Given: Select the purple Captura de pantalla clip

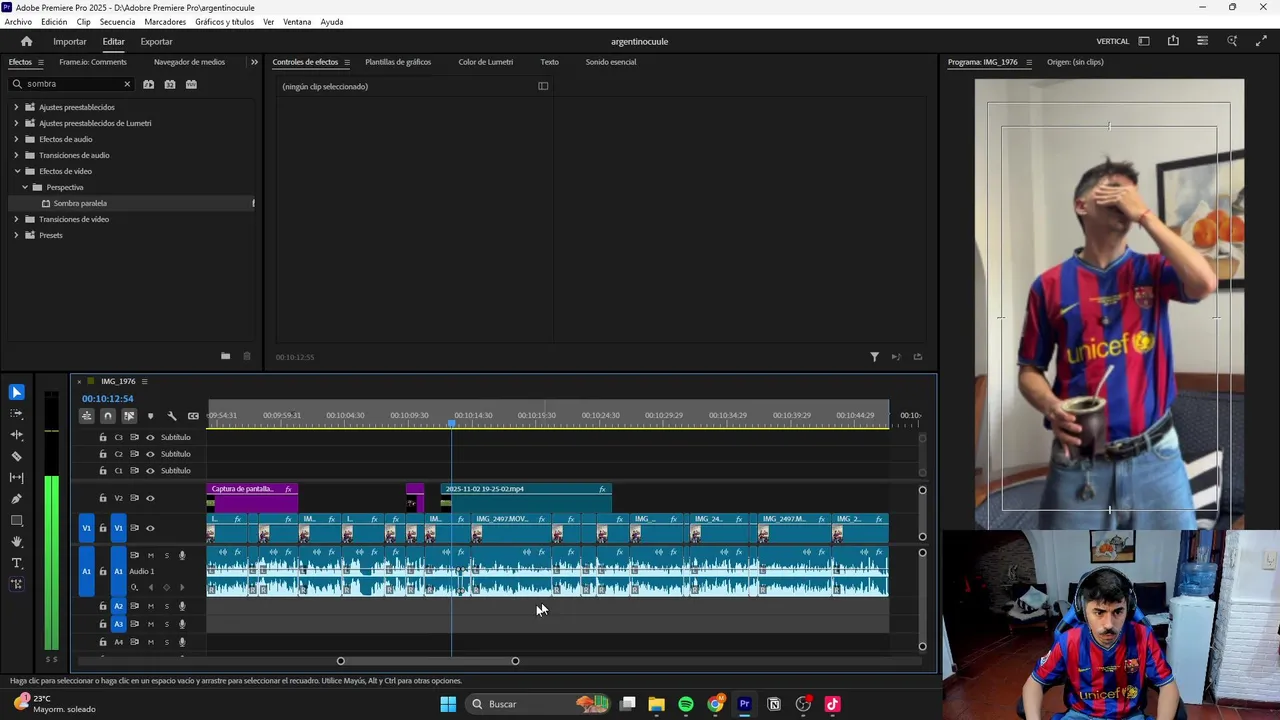Looking at the screenshot, I should coord(252,497).
